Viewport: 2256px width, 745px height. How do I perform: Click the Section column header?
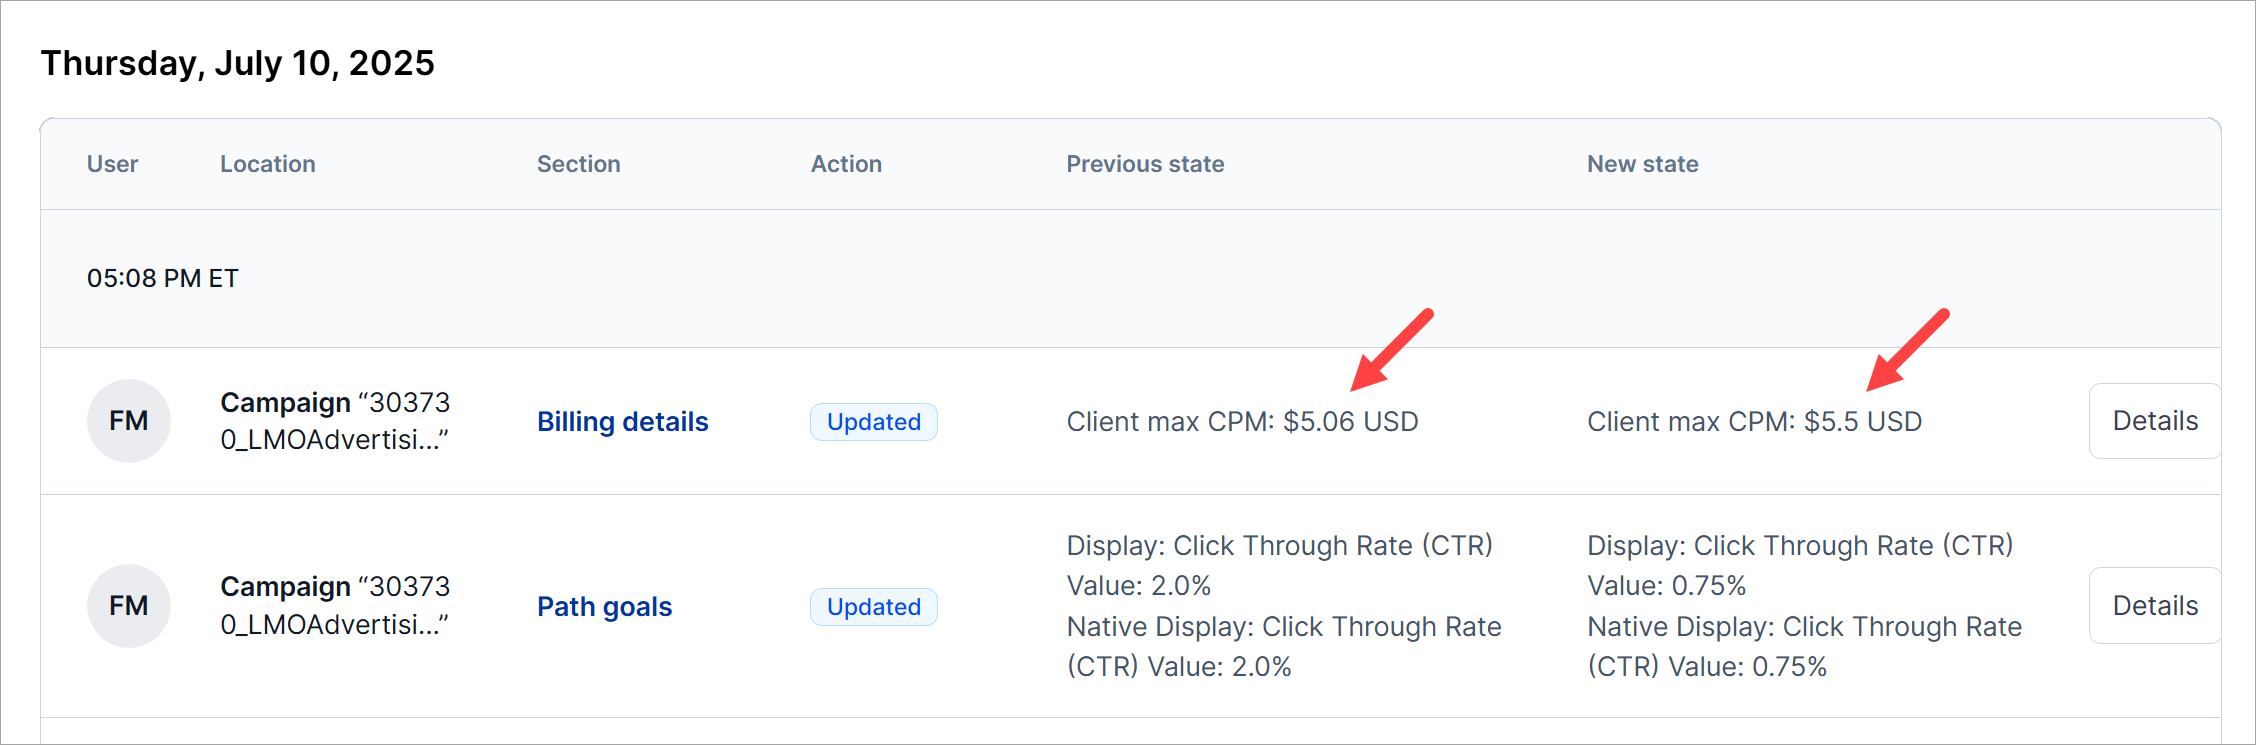click(578, 164)
